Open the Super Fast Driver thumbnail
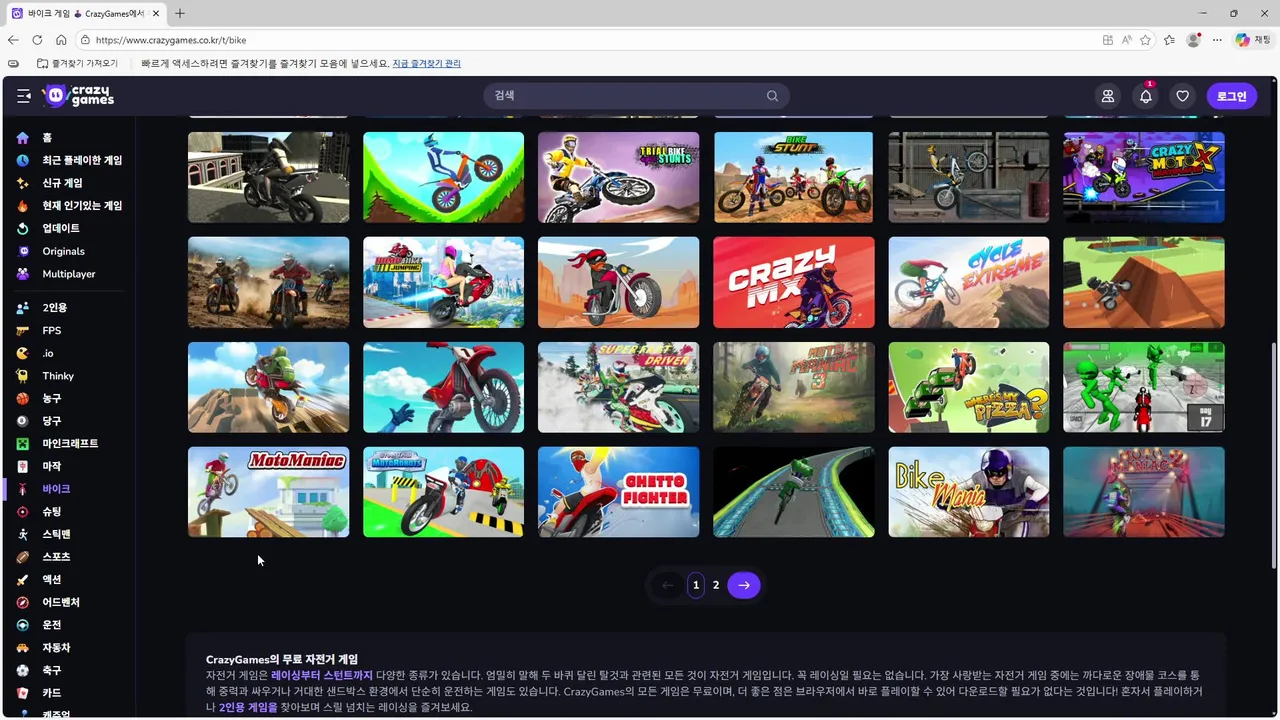 click(x=619, y=387)
